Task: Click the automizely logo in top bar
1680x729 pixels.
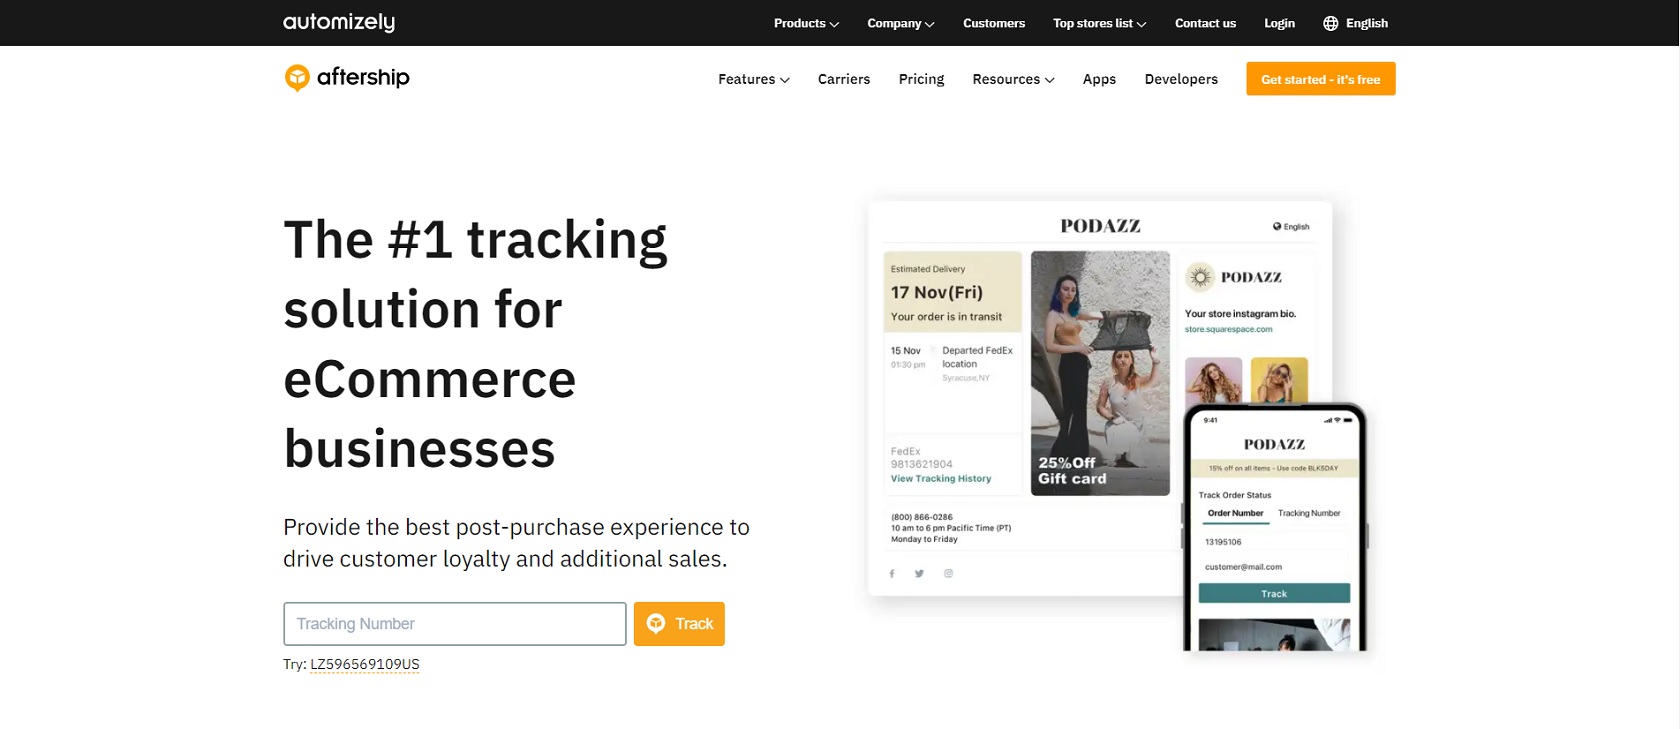Action: [x=339, y=22]
